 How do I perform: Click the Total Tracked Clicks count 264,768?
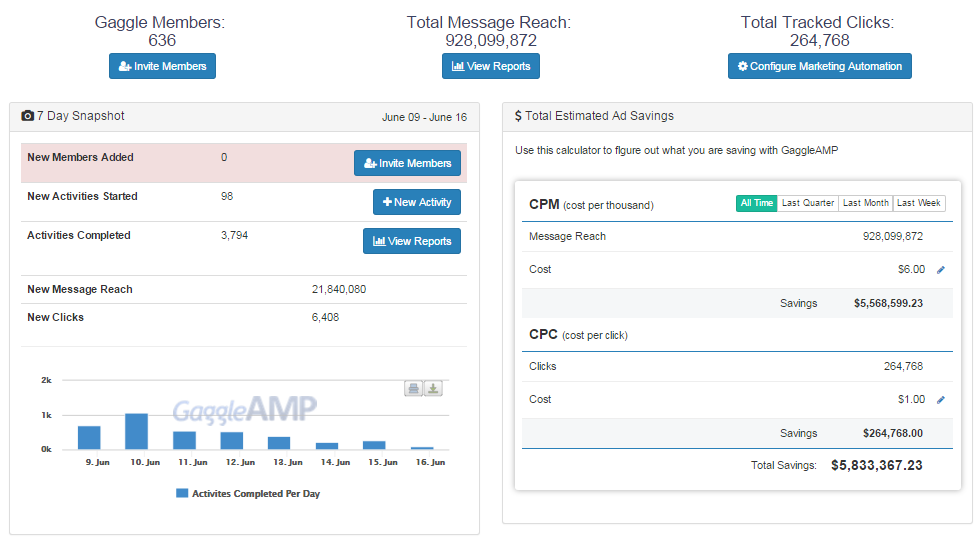819,41
